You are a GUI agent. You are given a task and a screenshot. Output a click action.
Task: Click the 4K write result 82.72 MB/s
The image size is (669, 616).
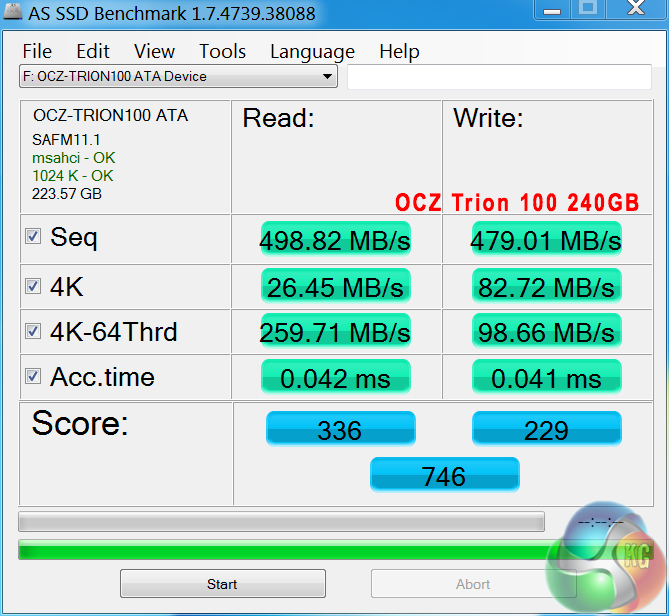547,286
